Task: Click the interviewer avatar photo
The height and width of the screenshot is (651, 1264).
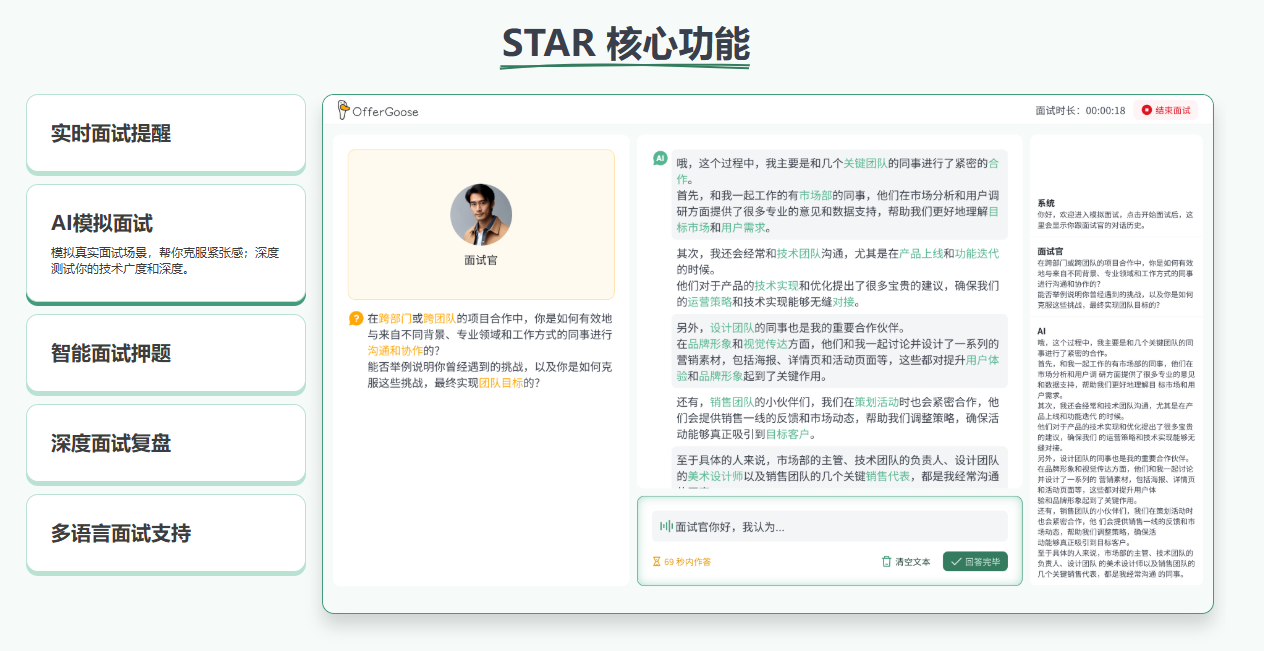Action: [481, 215]
